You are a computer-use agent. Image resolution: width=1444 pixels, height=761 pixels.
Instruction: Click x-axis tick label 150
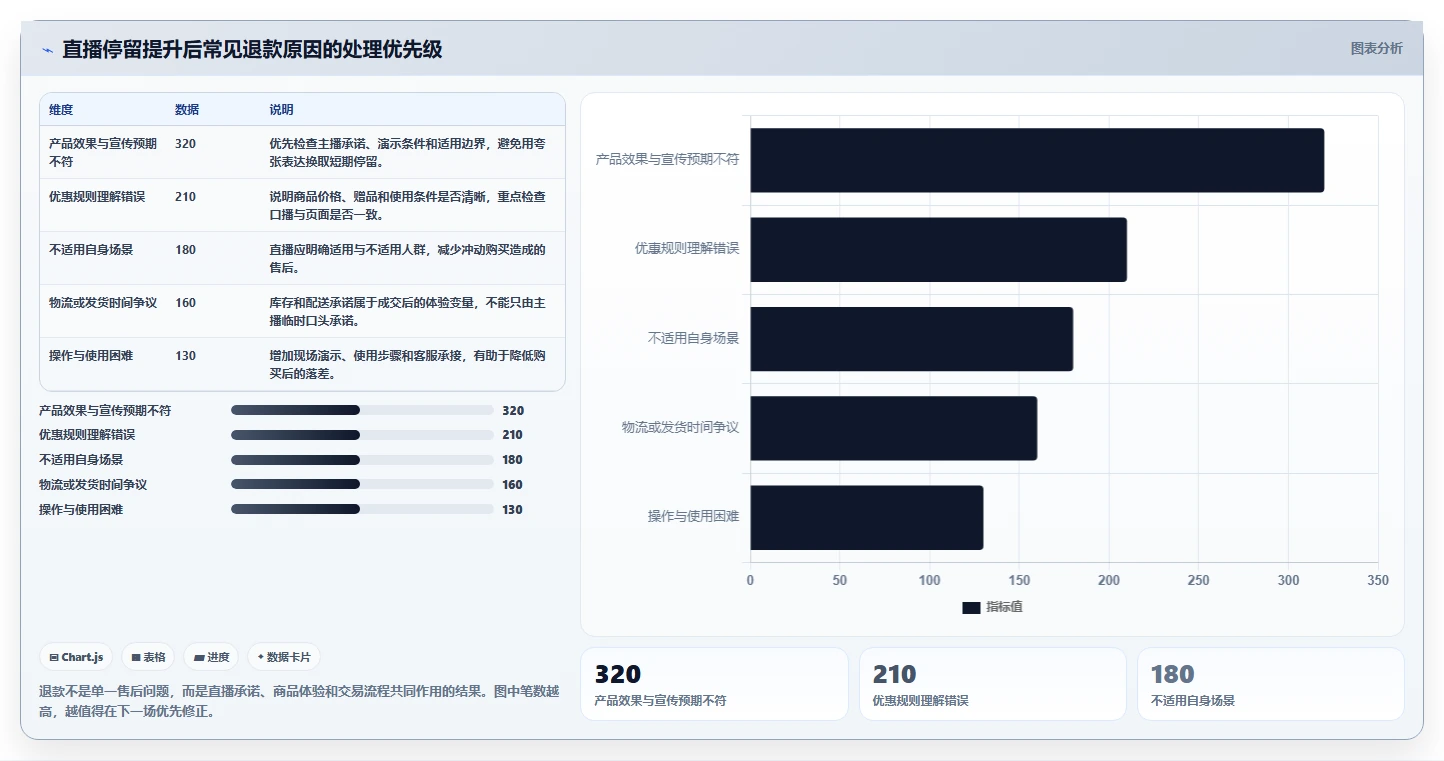[x=1019, y=580]
